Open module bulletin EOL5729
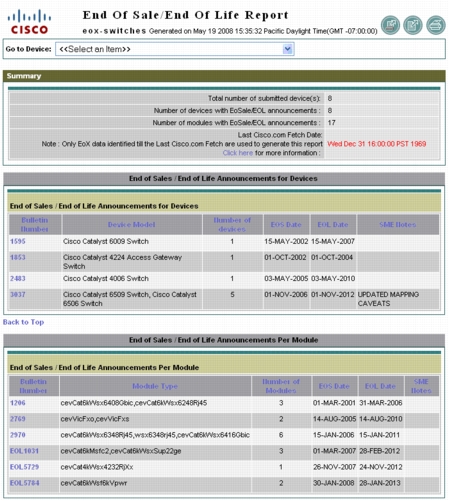This screenshot has width=449, height=501. pyautogui.click(x=24, y=467)
